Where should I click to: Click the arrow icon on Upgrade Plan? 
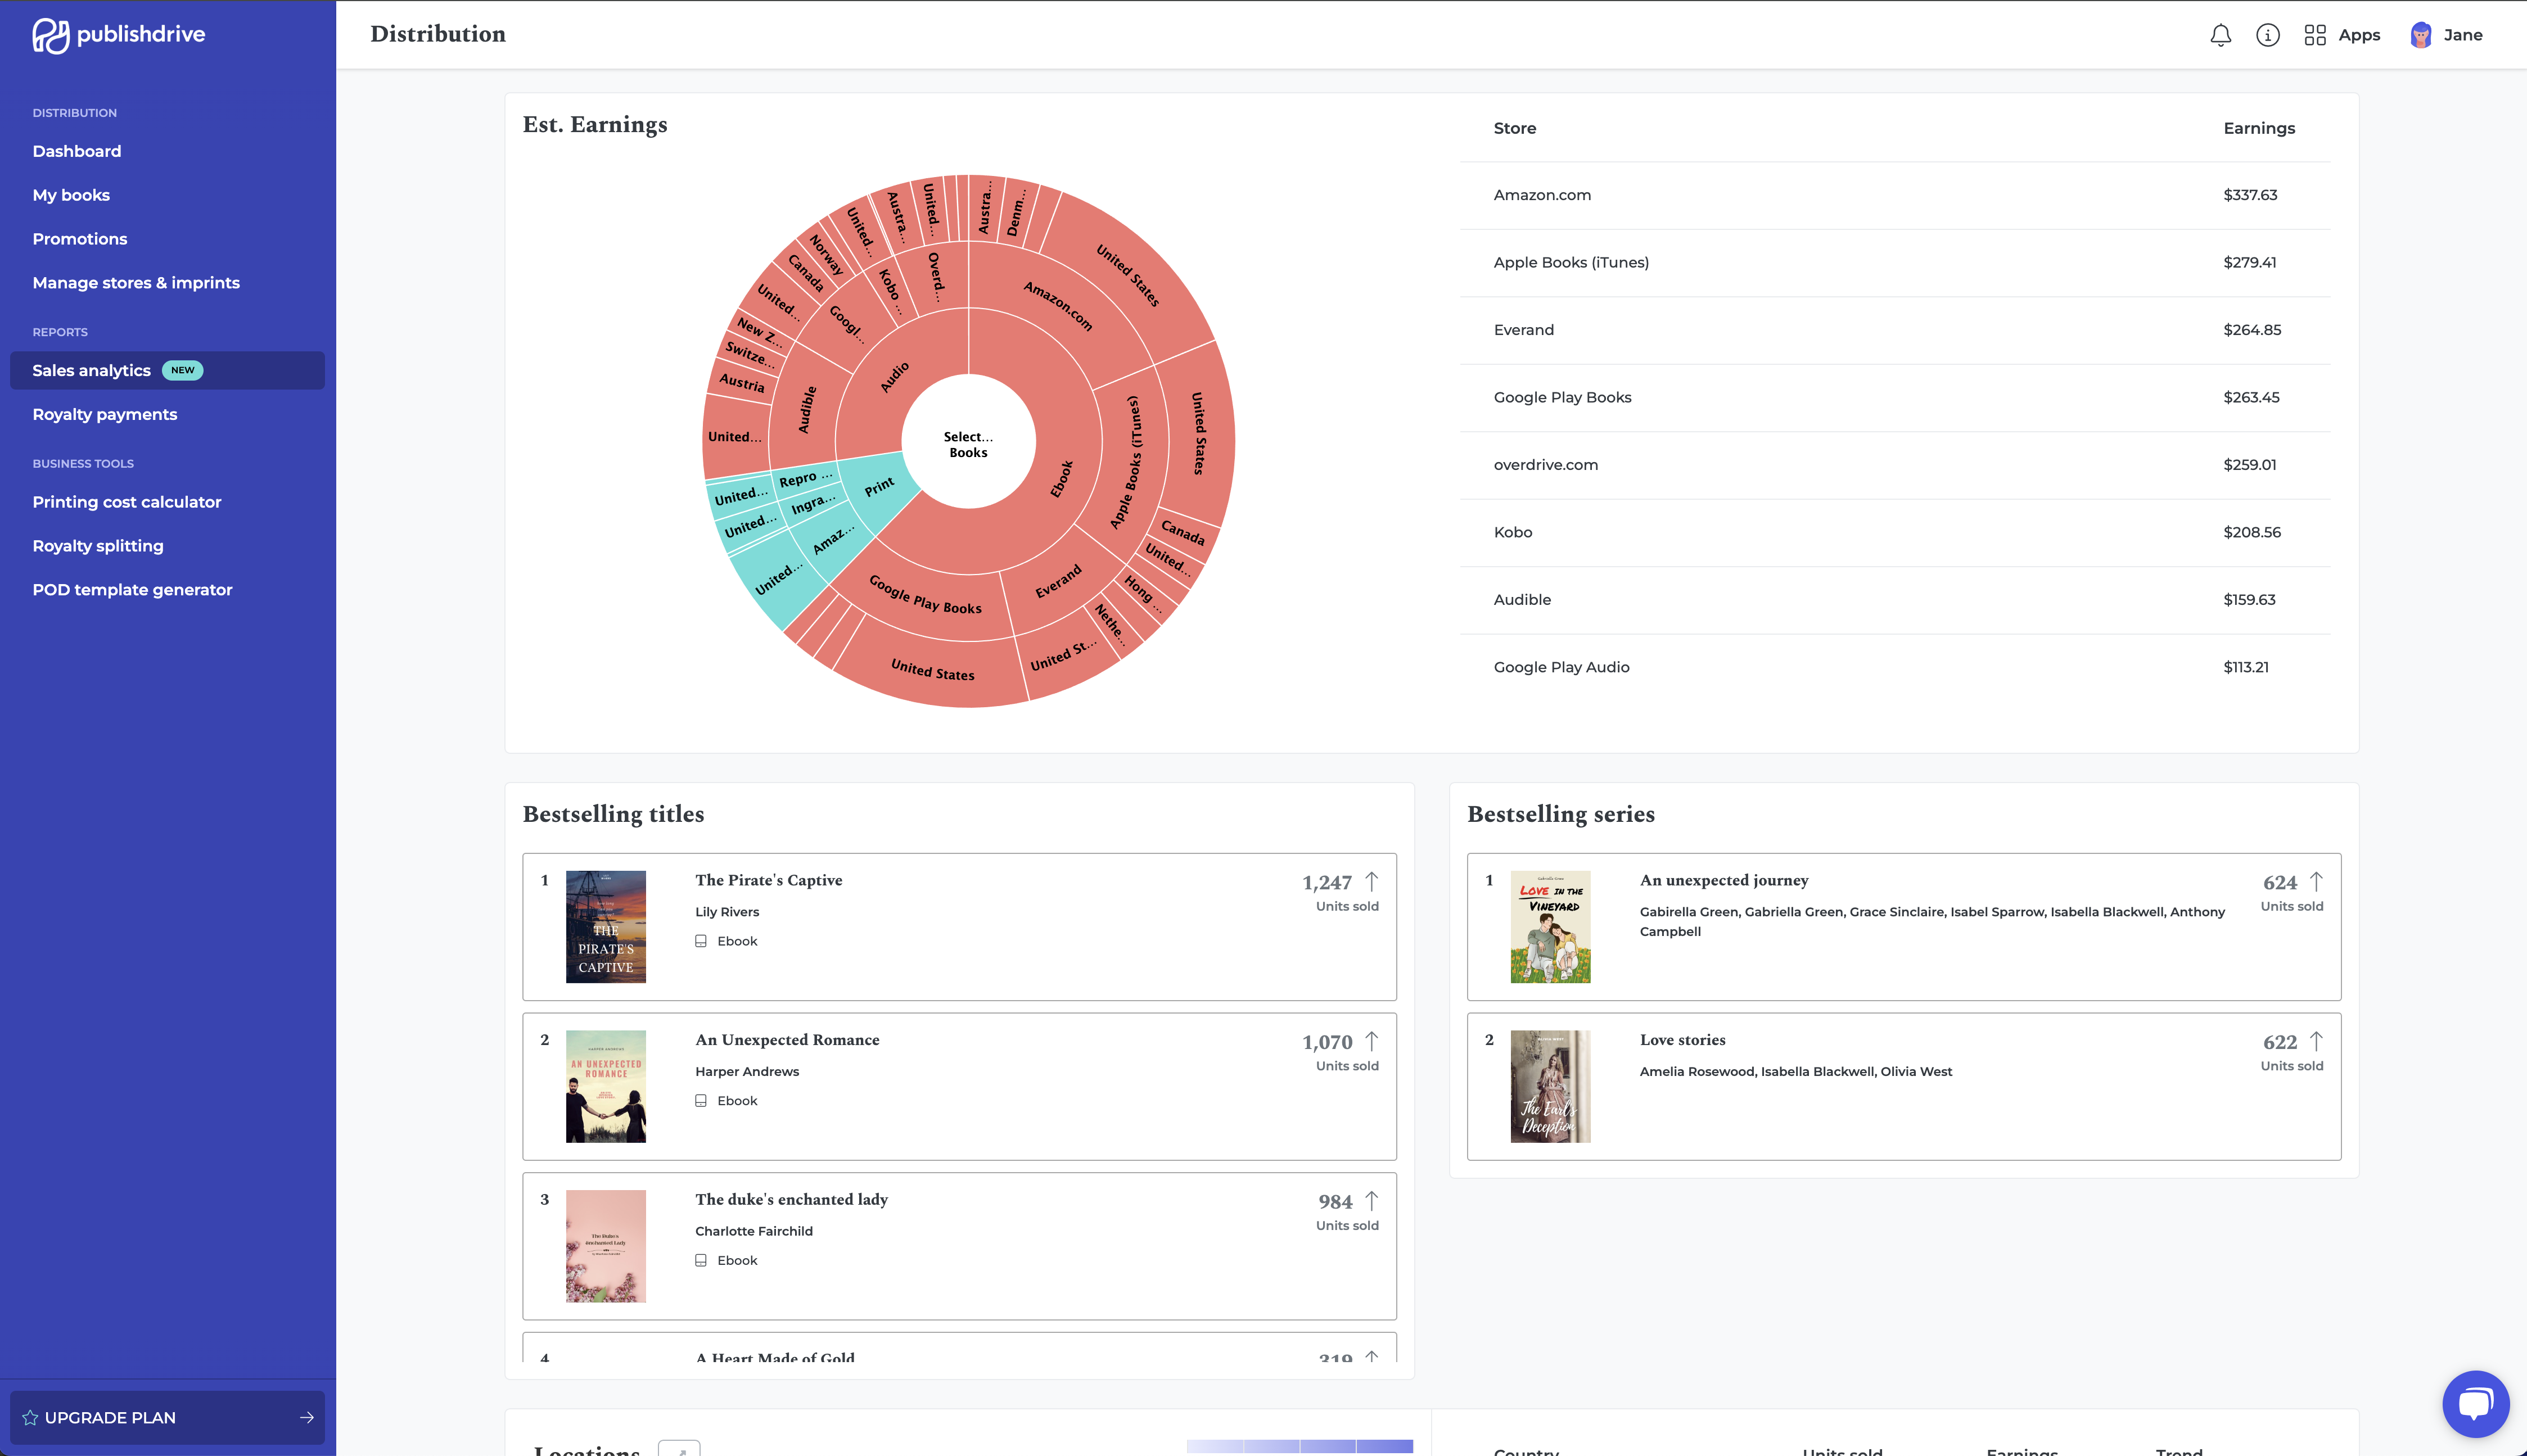(306, 1417)
